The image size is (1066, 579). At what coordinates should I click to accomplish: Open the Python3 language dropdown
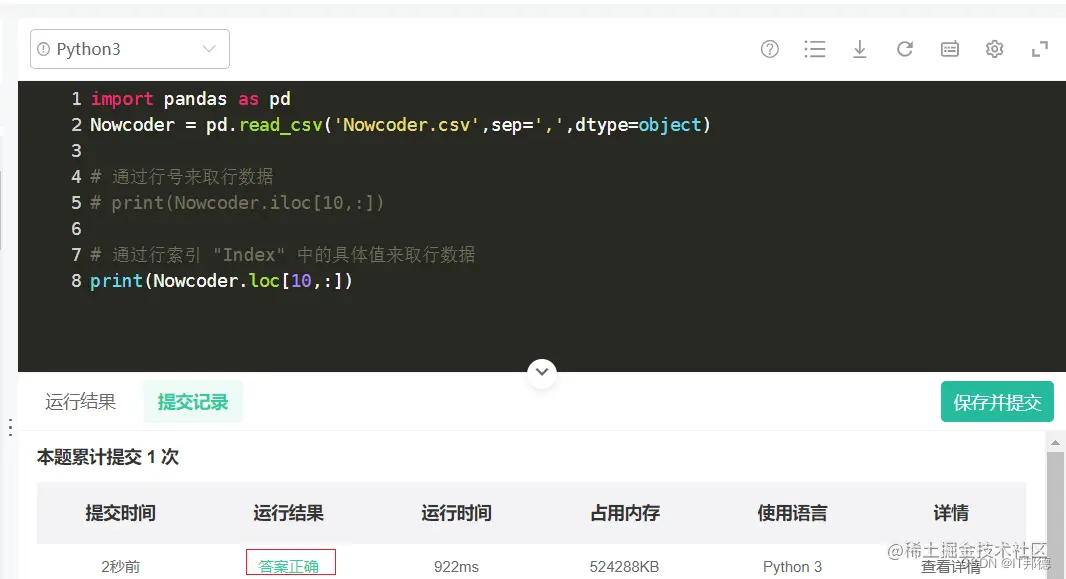[130, 49]
